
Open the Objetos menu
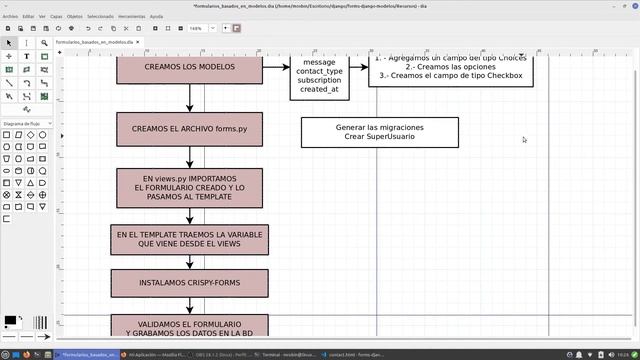[75, 17]
